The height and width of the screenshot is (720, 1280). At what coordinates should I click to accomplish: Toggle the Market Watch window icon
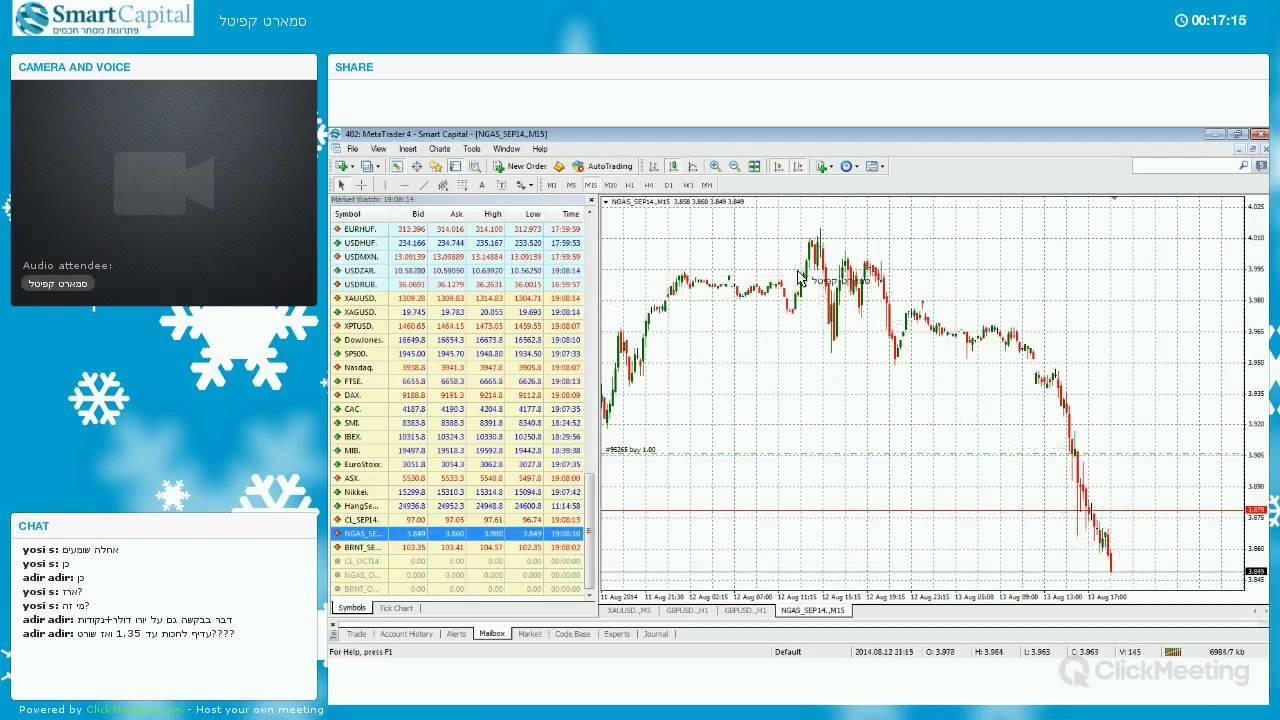(x=397, y=166)
